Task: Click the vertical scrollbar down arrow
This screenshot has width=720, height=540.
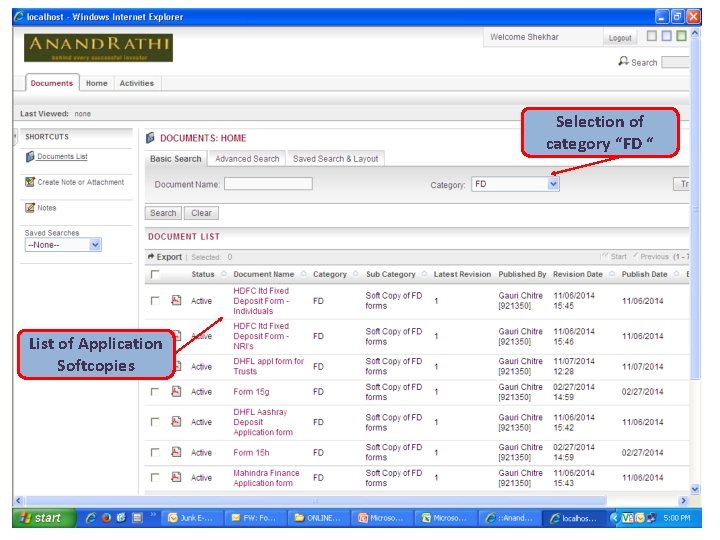Action: click(695, 489)
